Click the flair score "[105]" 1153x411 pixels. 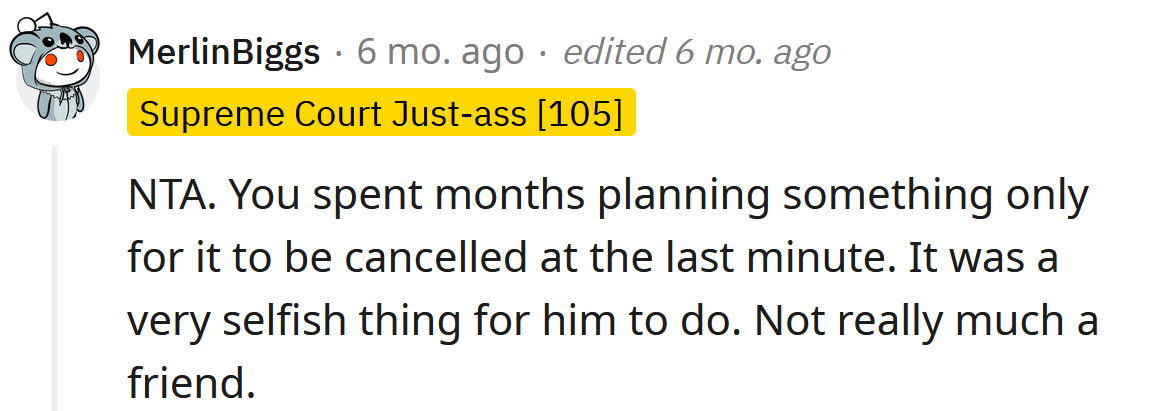[x=580, y=116]
